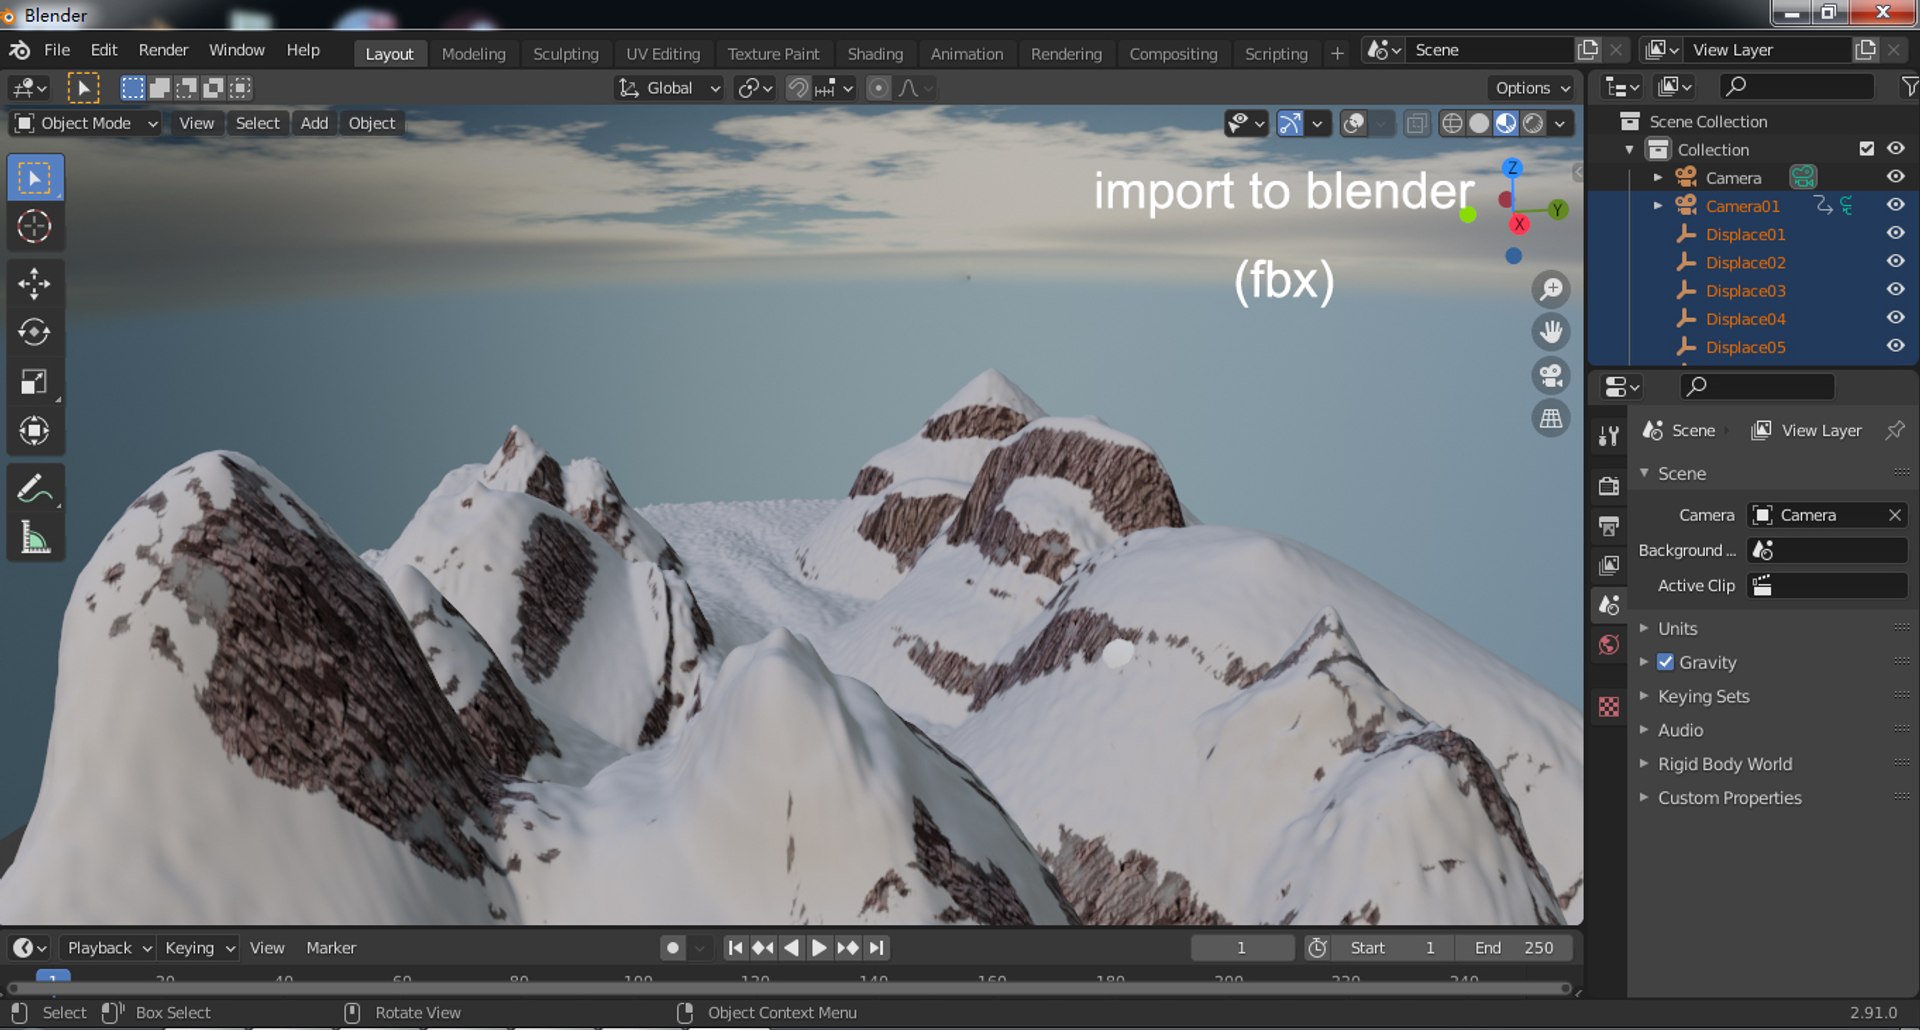Viewport: 1920px width, 1030px height.
Task: Toggle visibility of Displace01
Action: point(1895,233)
